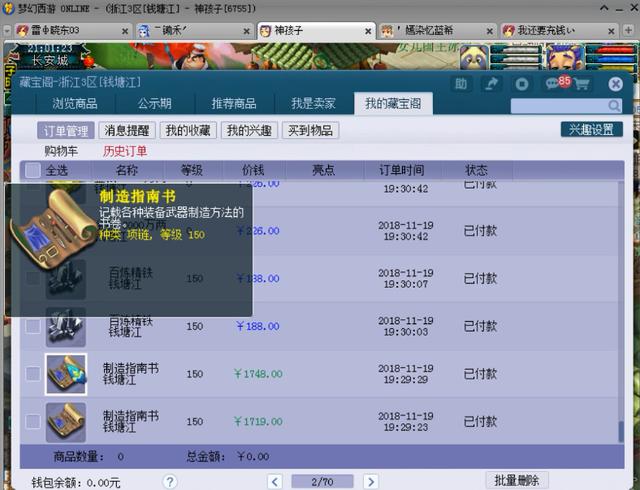Image resolution: width=640 pixels, height=490 pixels.
Task: Click the 兴趣设置 button
Action: point(592,129)
